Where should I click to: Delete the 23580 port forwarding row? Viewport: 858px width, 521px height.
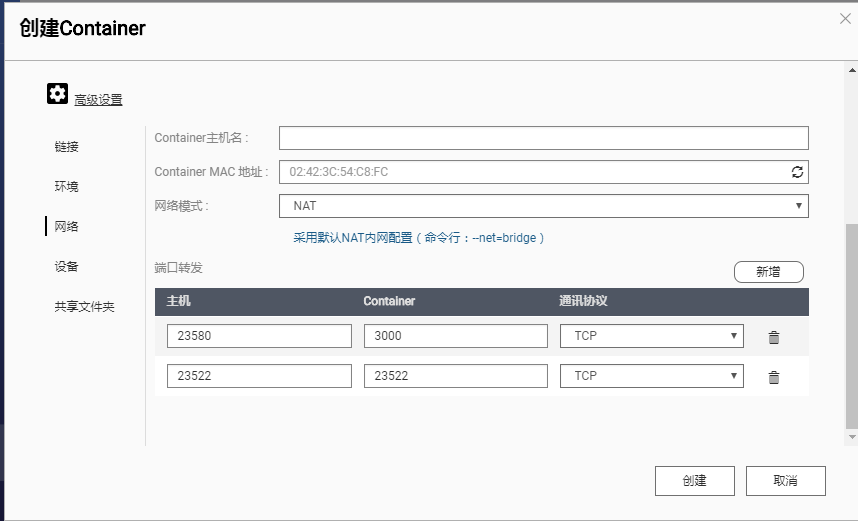(x=774, y=337)
